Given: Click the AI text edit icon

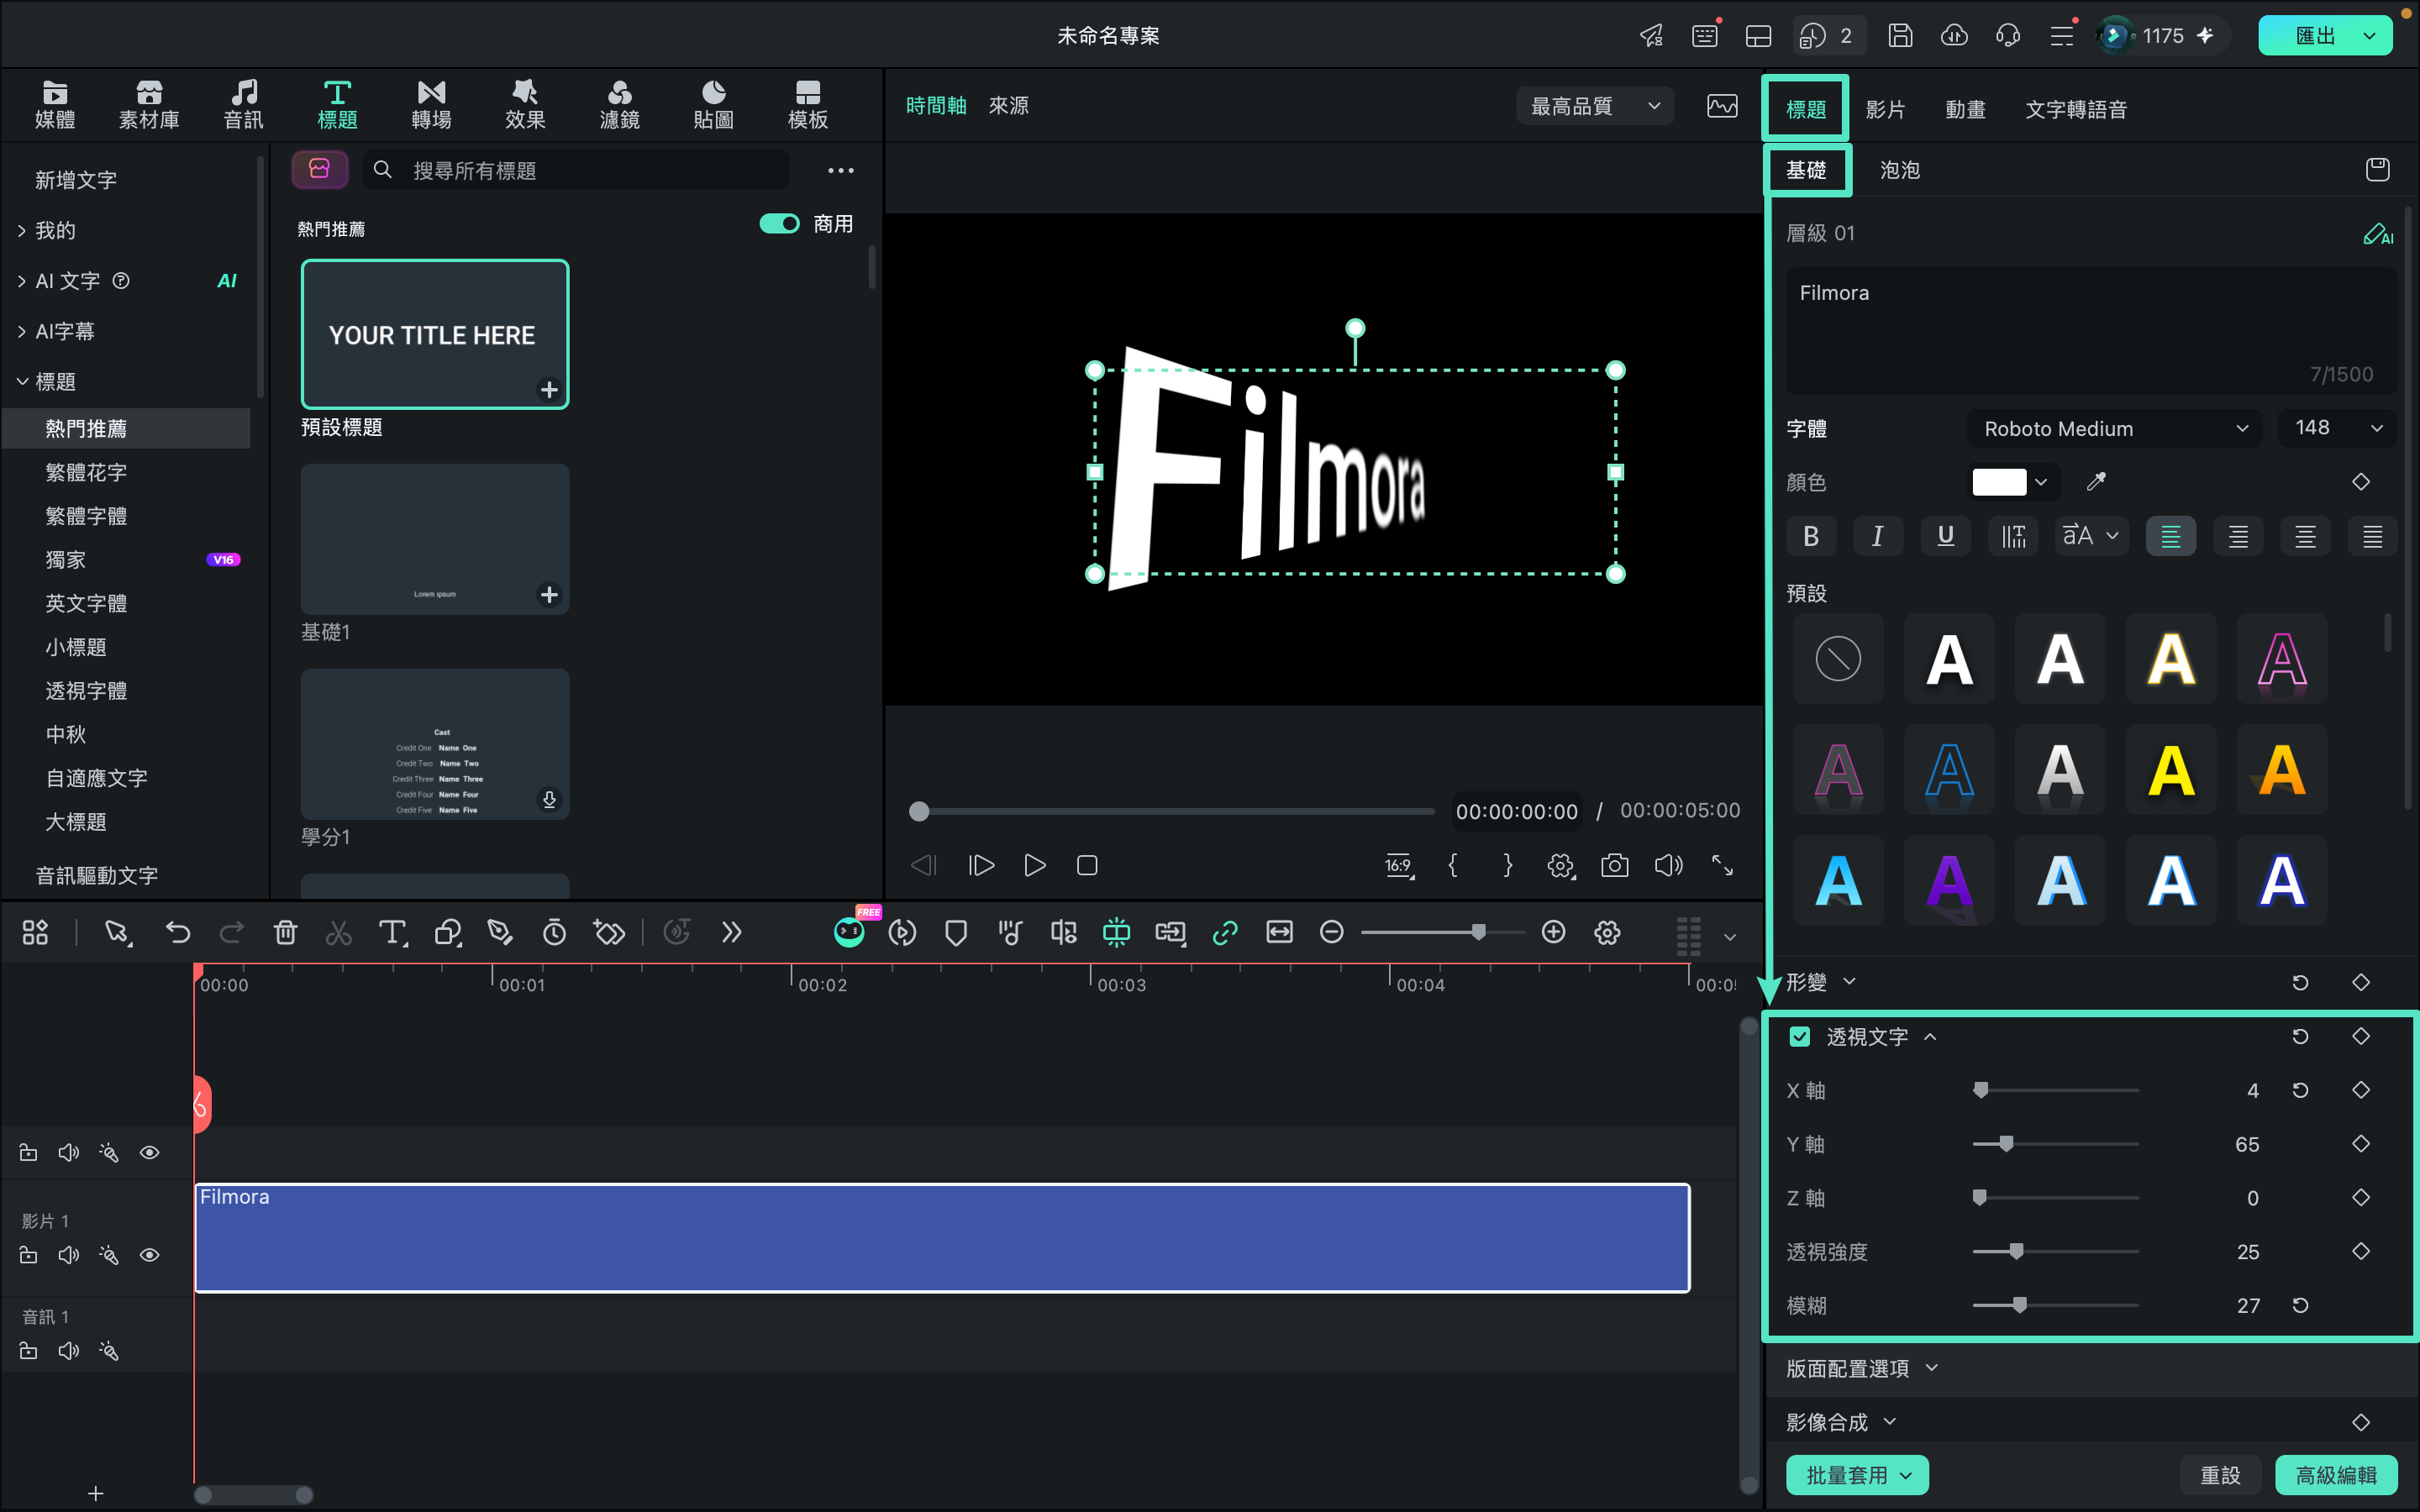Looking at the screenshot, I should [x=2377, y=234].
